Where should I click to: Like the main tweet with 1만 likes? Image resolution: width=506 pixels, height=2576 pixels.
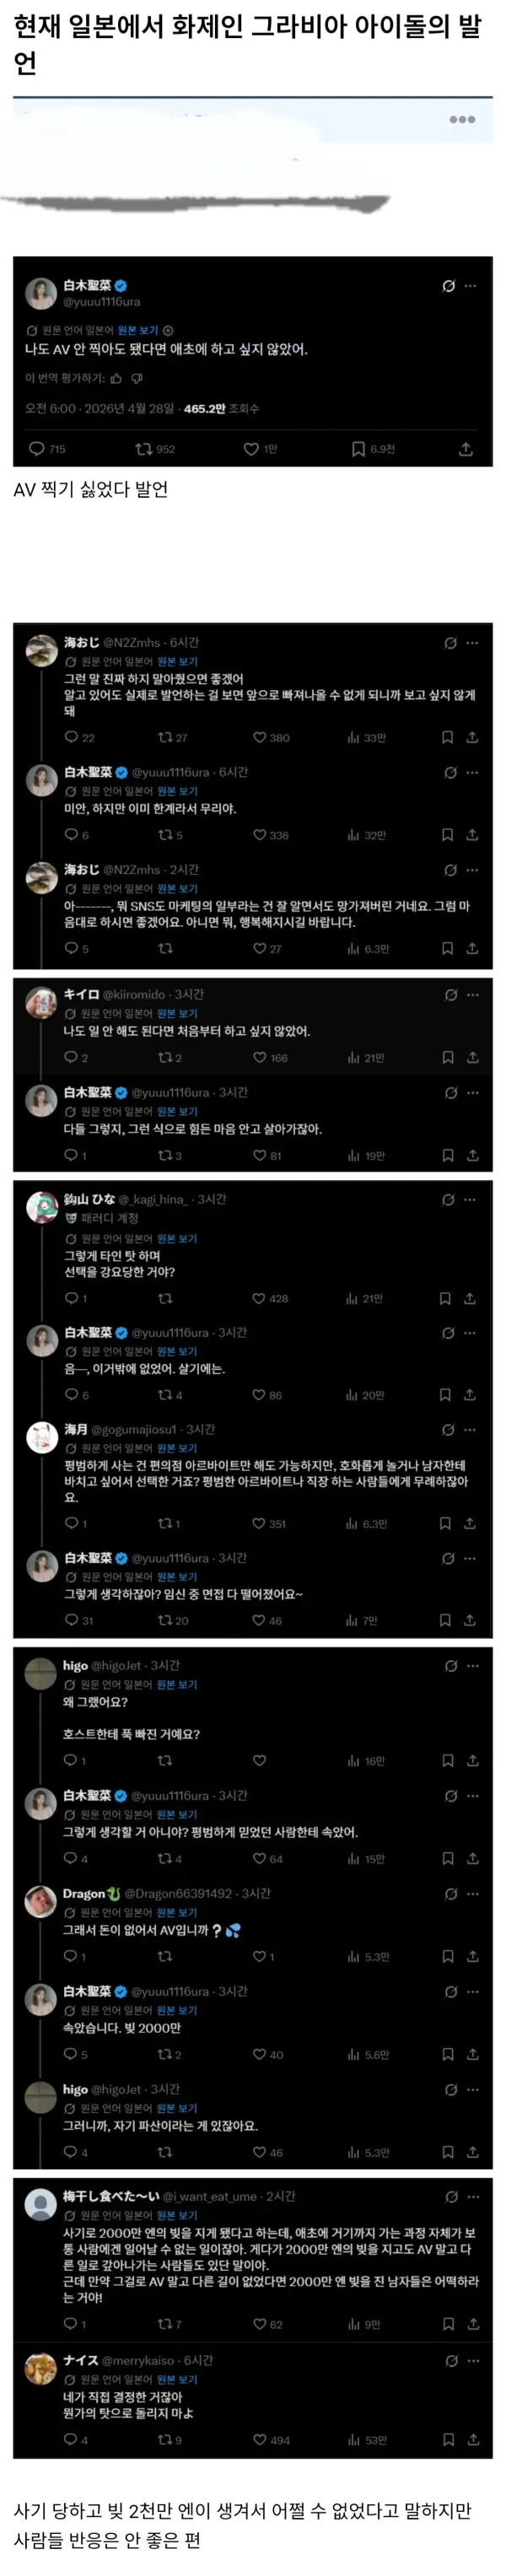[251, 449]
